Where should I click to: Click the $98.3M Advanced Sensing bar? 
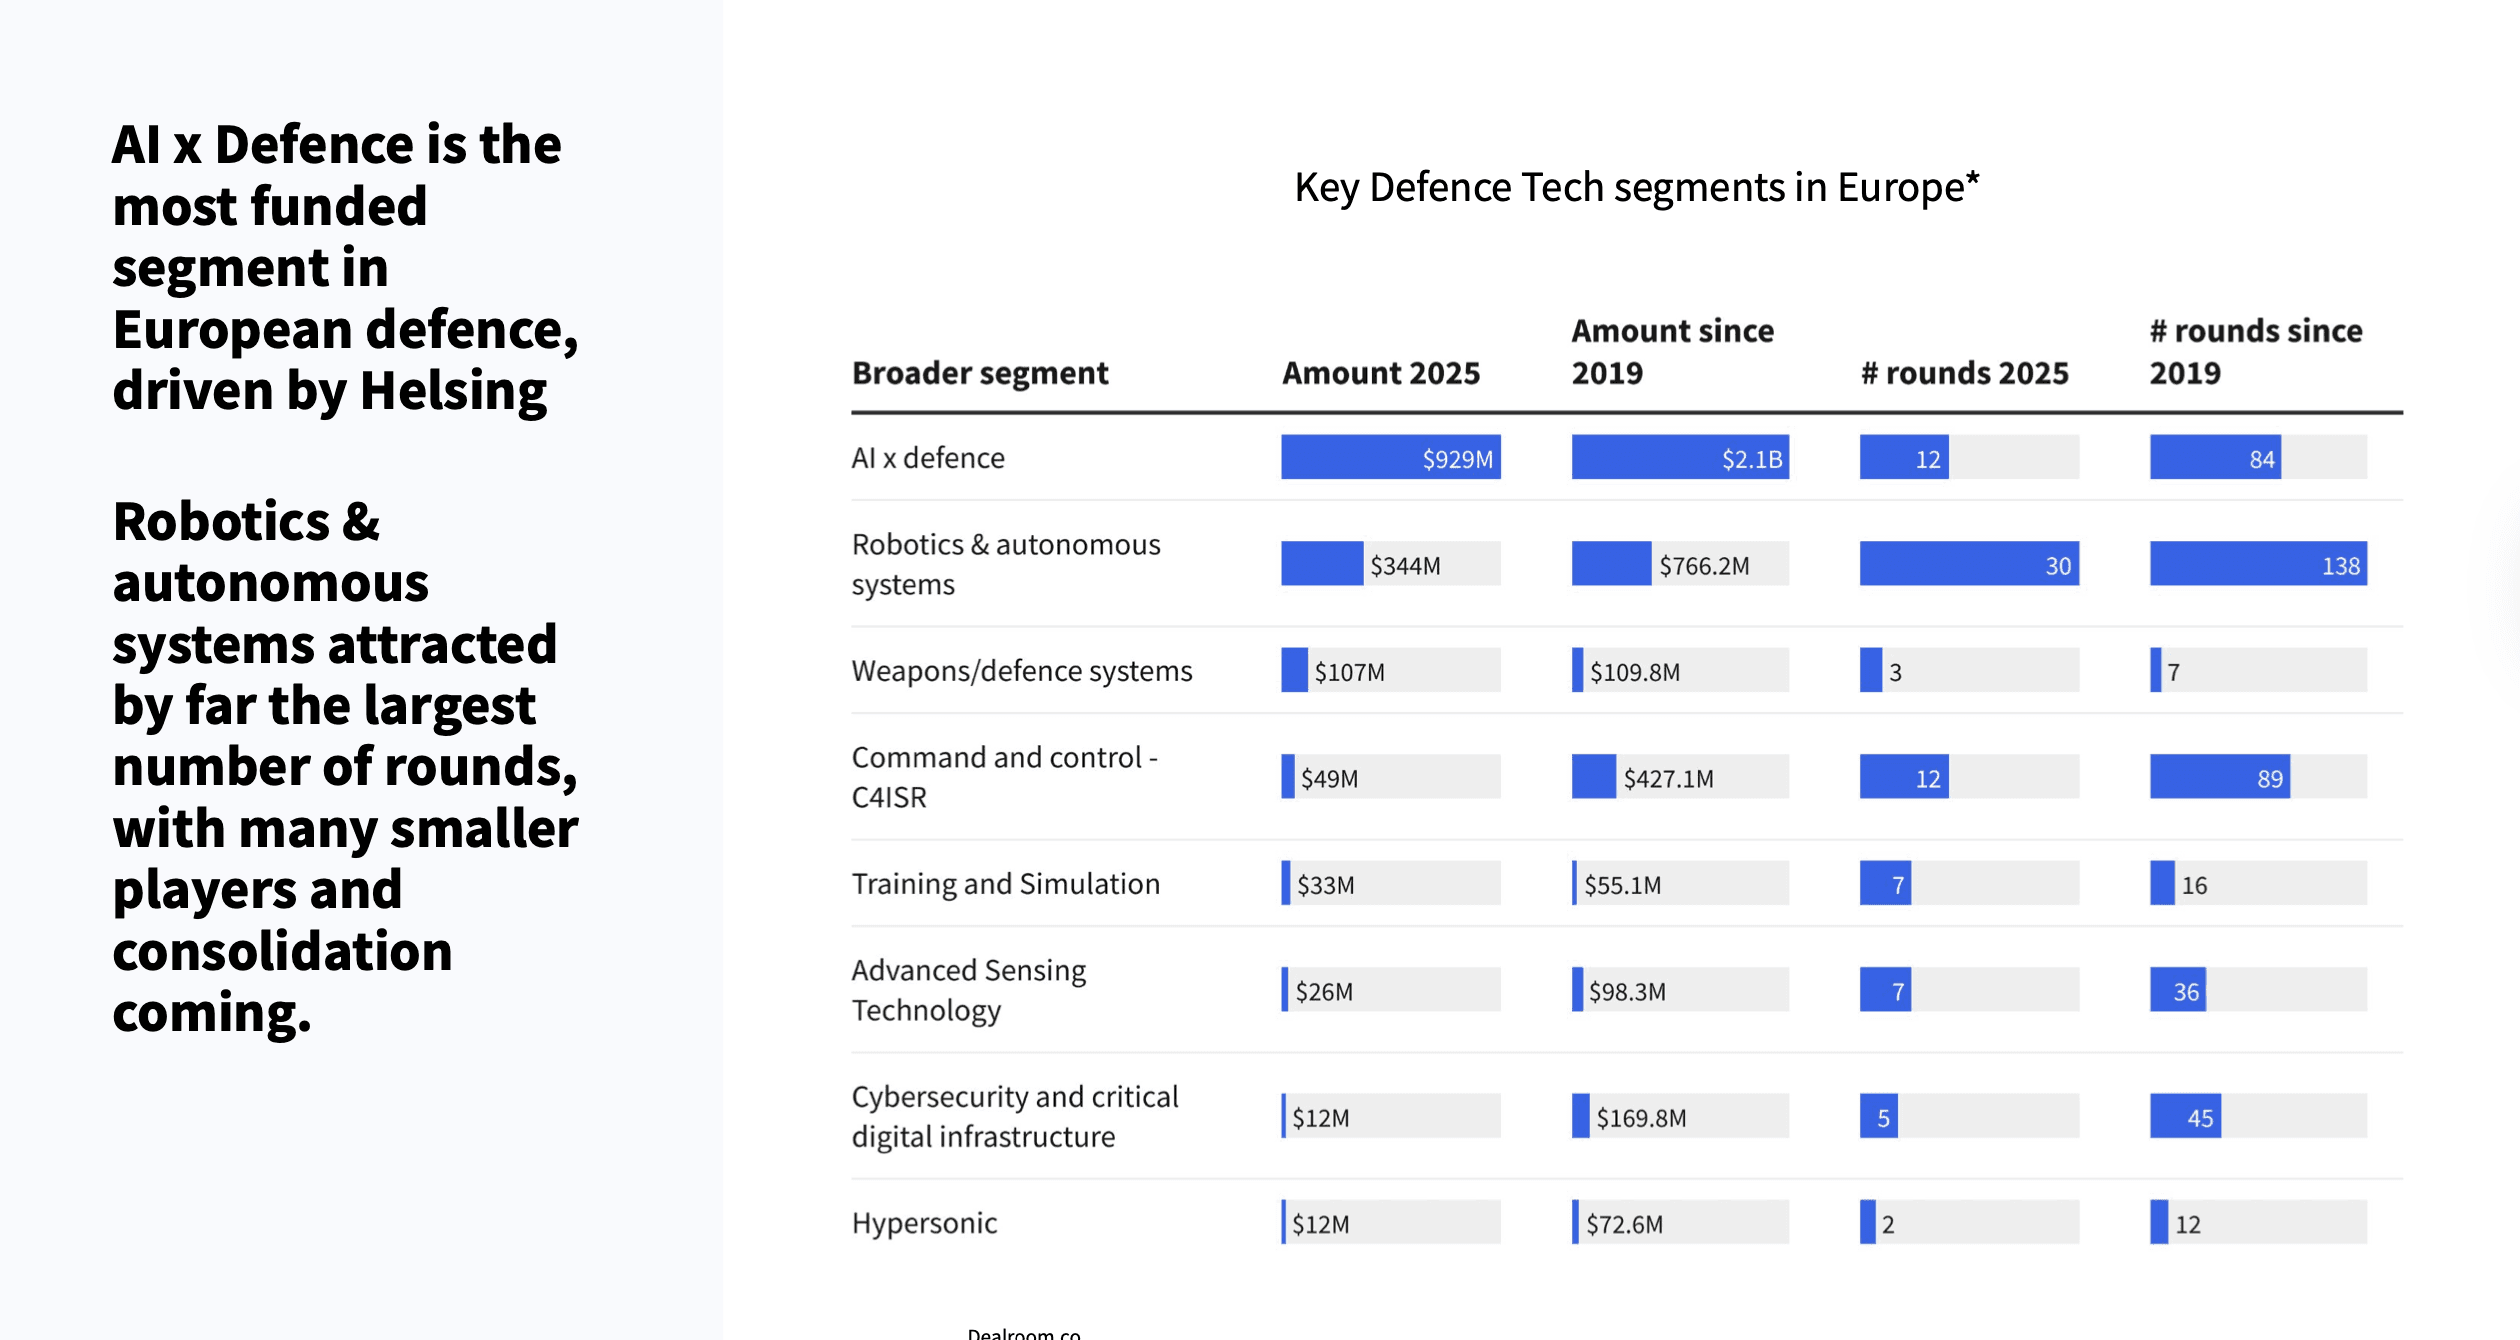tap(1625, 991)
